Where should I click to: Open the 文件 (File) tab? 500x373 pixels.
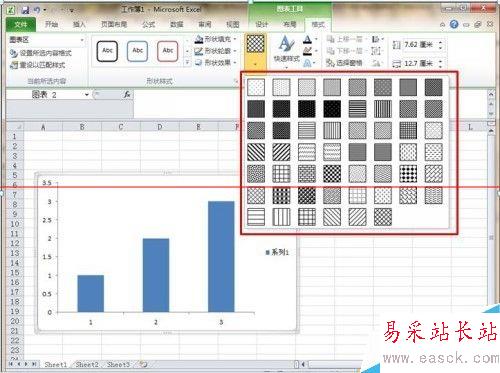[21, 24]
